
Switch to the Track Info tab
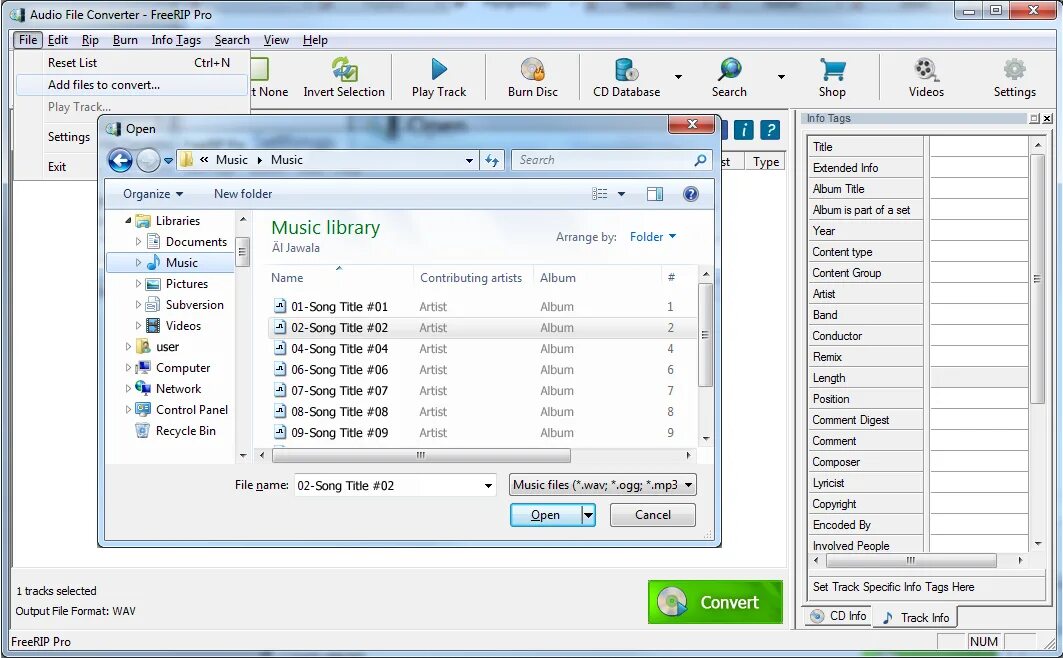click(915, 617)
